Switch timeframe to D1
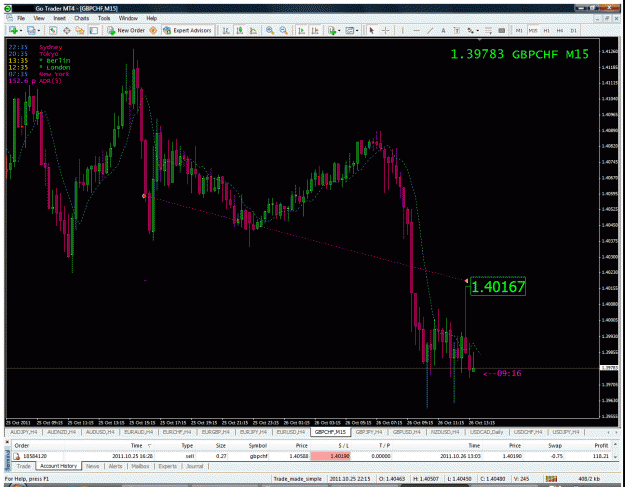Viewport: 625px width, 487px height. pos(574,30)
